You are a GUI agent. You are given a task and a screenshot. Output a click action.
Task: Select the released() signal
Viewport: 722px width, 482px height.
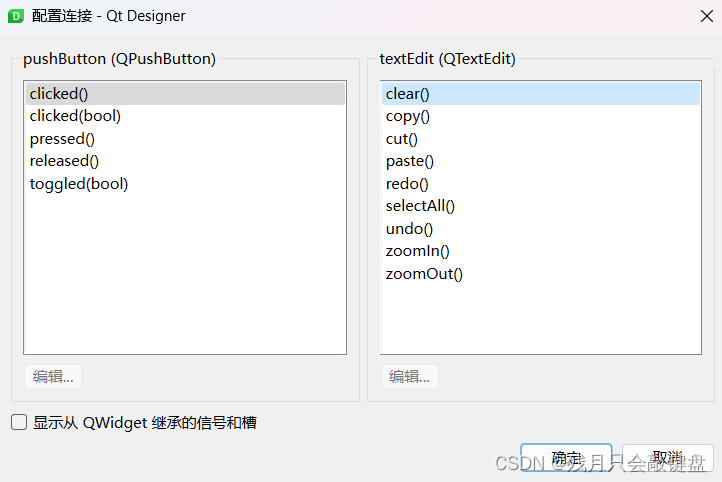pos(185,161)
